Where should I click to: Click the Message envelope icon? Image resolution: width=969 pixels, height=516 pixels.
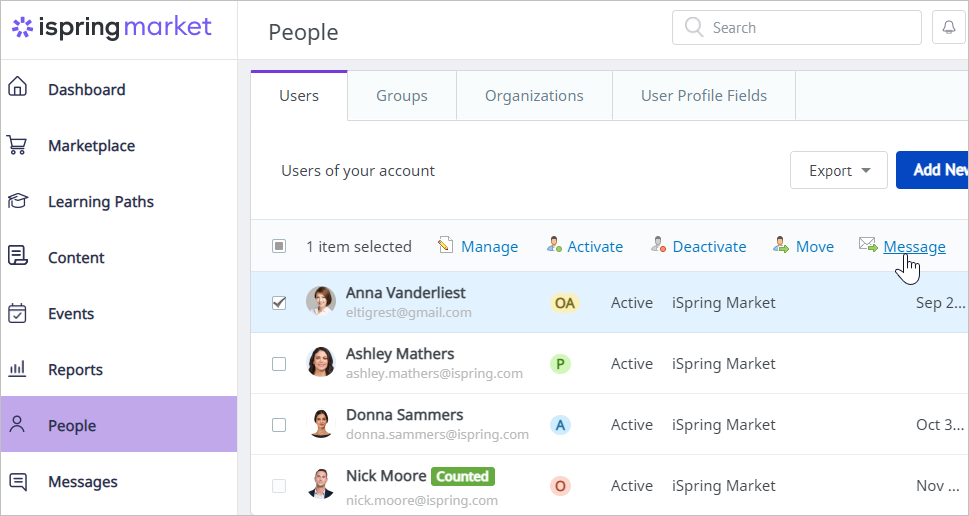pyautogui.click(x=868, y=245)
